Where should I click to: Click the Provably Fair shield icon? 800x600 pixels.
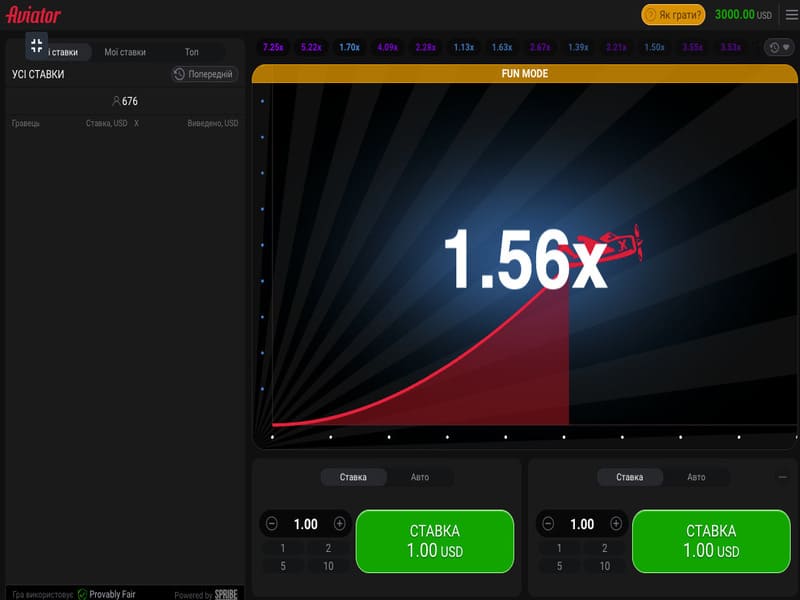point(83,594)
